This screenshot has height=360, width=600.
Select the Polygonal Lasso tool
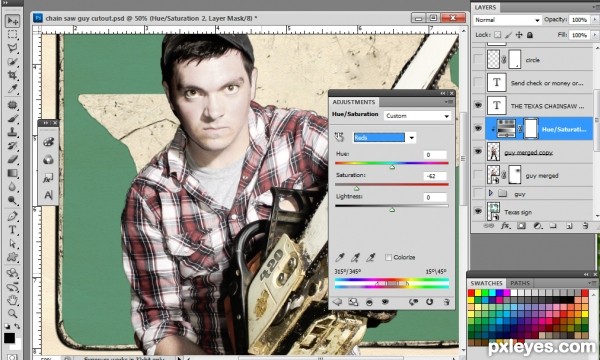click(12, 48)
